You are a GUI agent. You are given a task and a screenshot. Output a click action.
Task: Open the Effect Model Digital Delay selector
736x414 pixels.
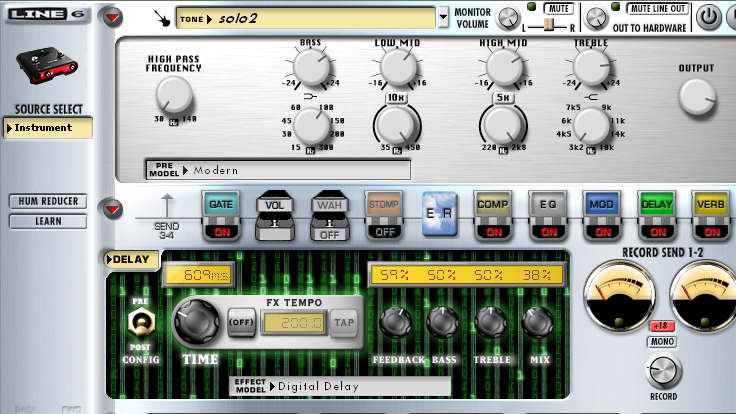(340, 386)
